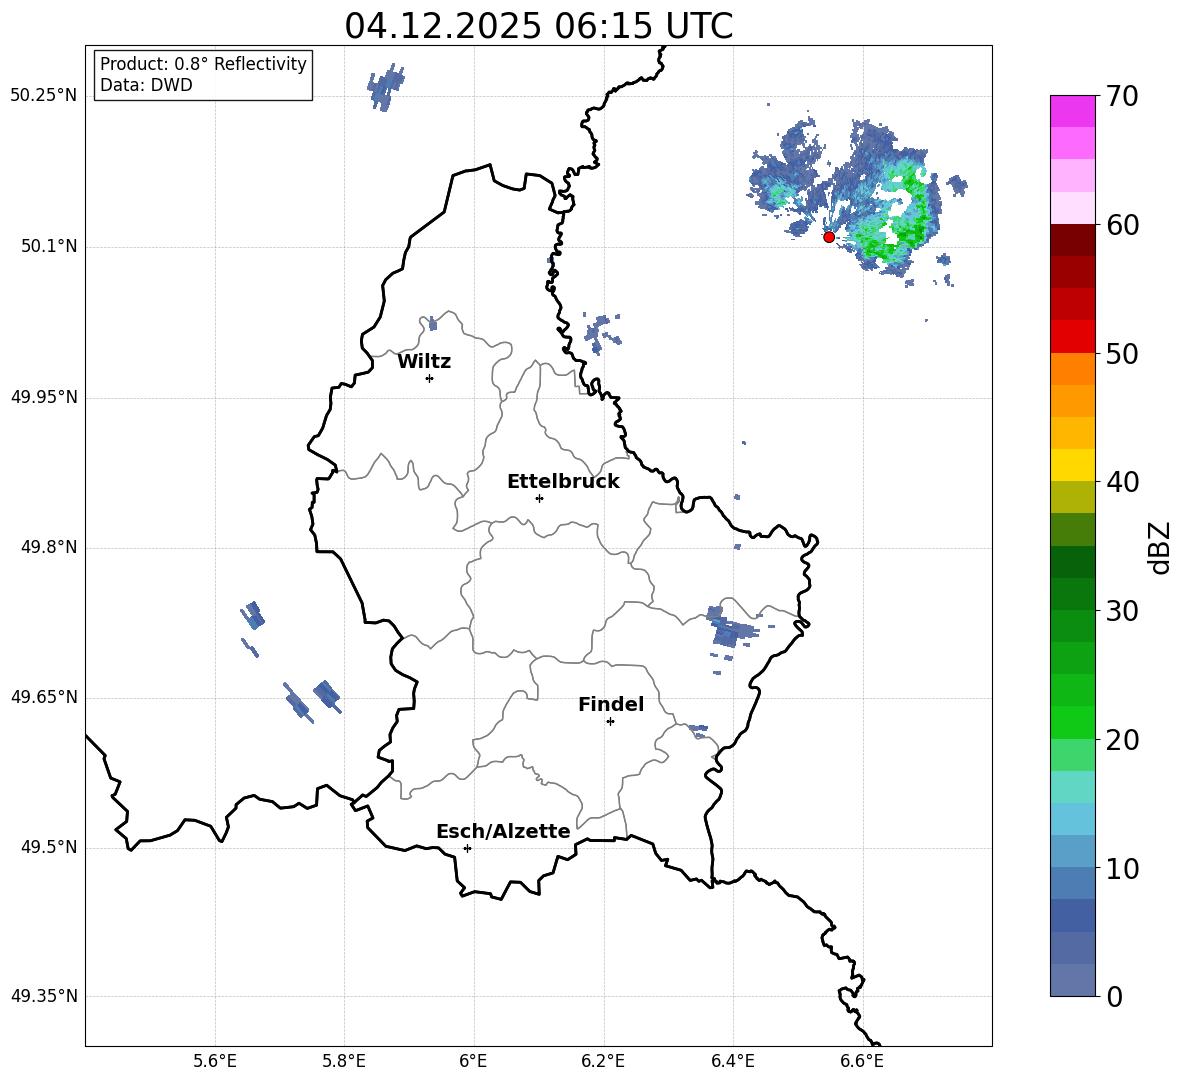The width and height of the screenshot is (1184, 1081).
Task: Click the 49.5°N latitude label
Action: (x=49, y=847)
